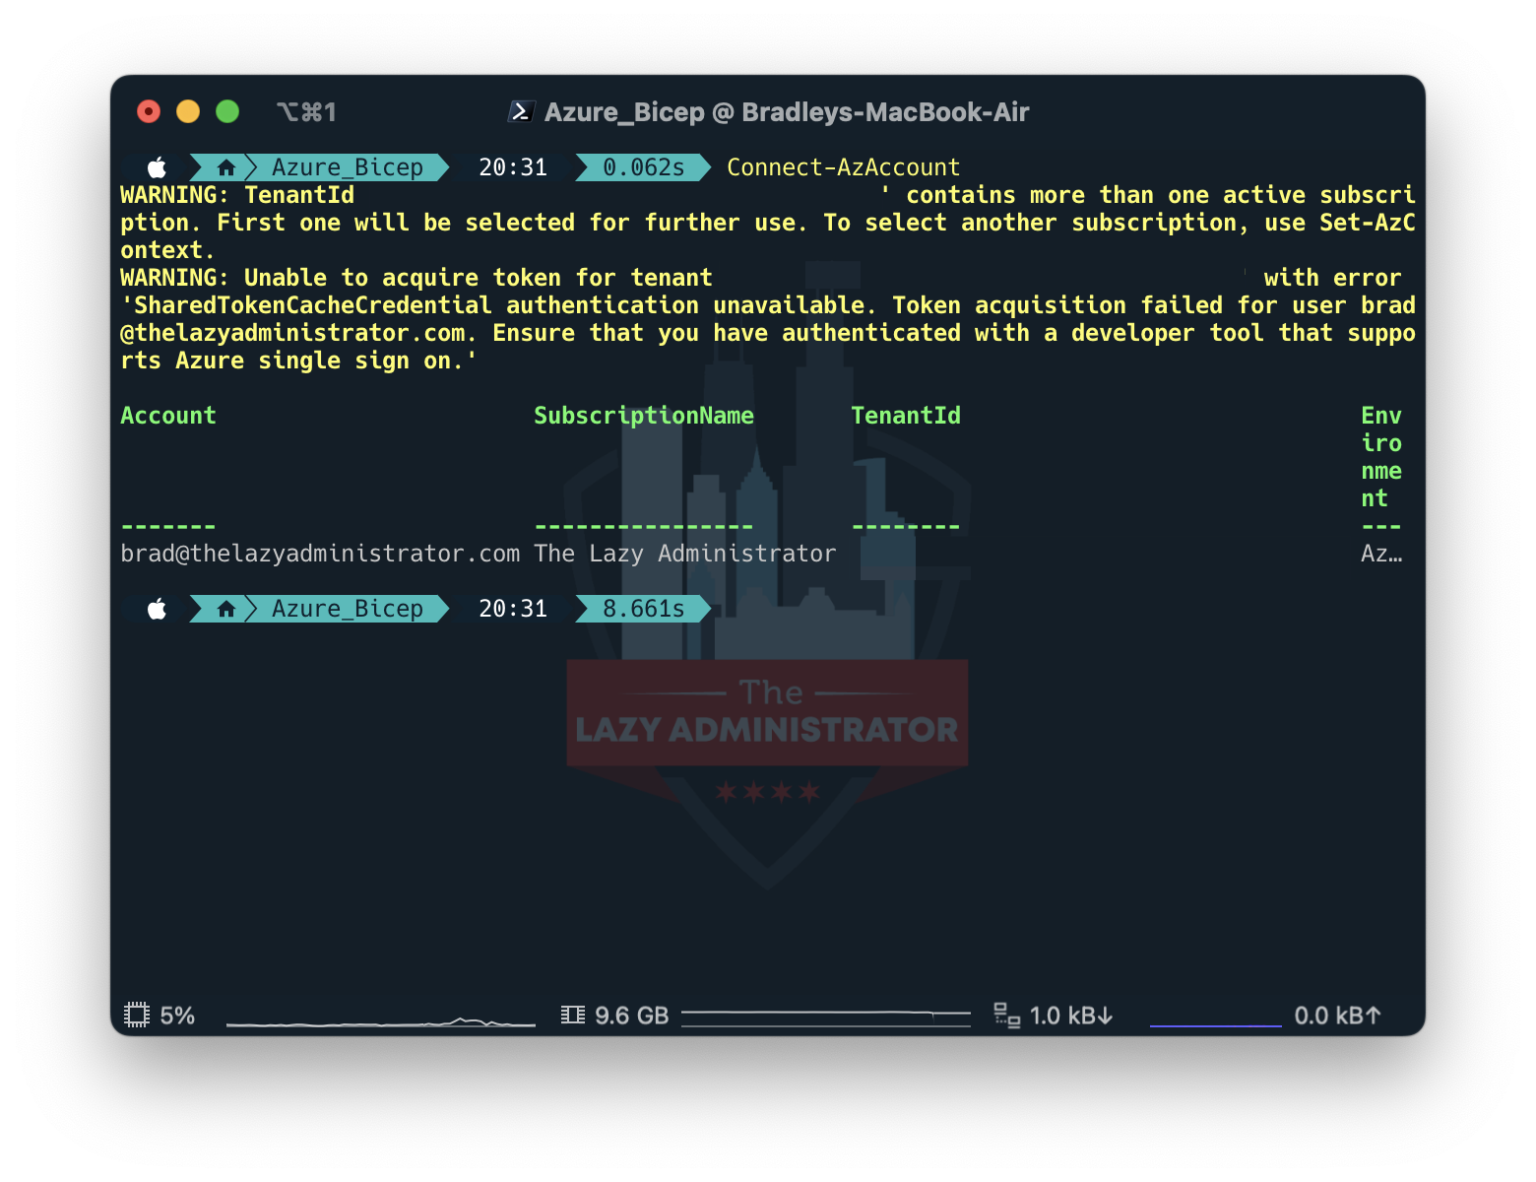The height and width of the screenshot is (1182, 1536).
Task: Click the memory icon beside 9.6 GB
Action: coord(573,1015)
